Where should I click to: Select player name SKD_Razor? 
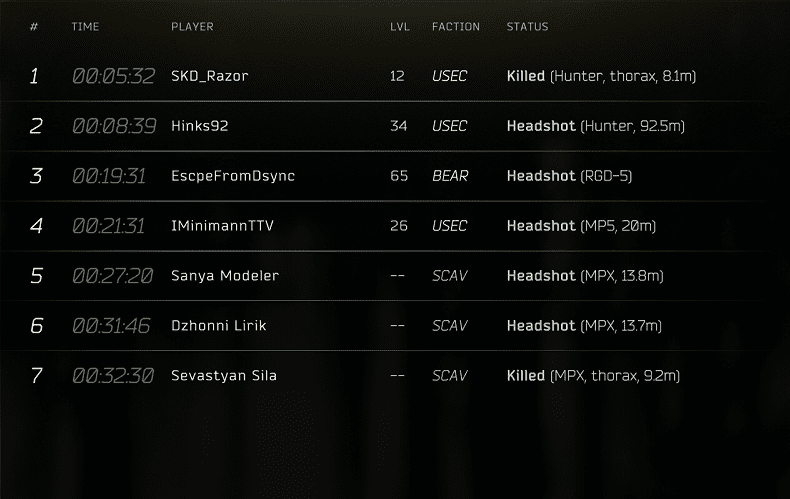(x=210, y=76)
